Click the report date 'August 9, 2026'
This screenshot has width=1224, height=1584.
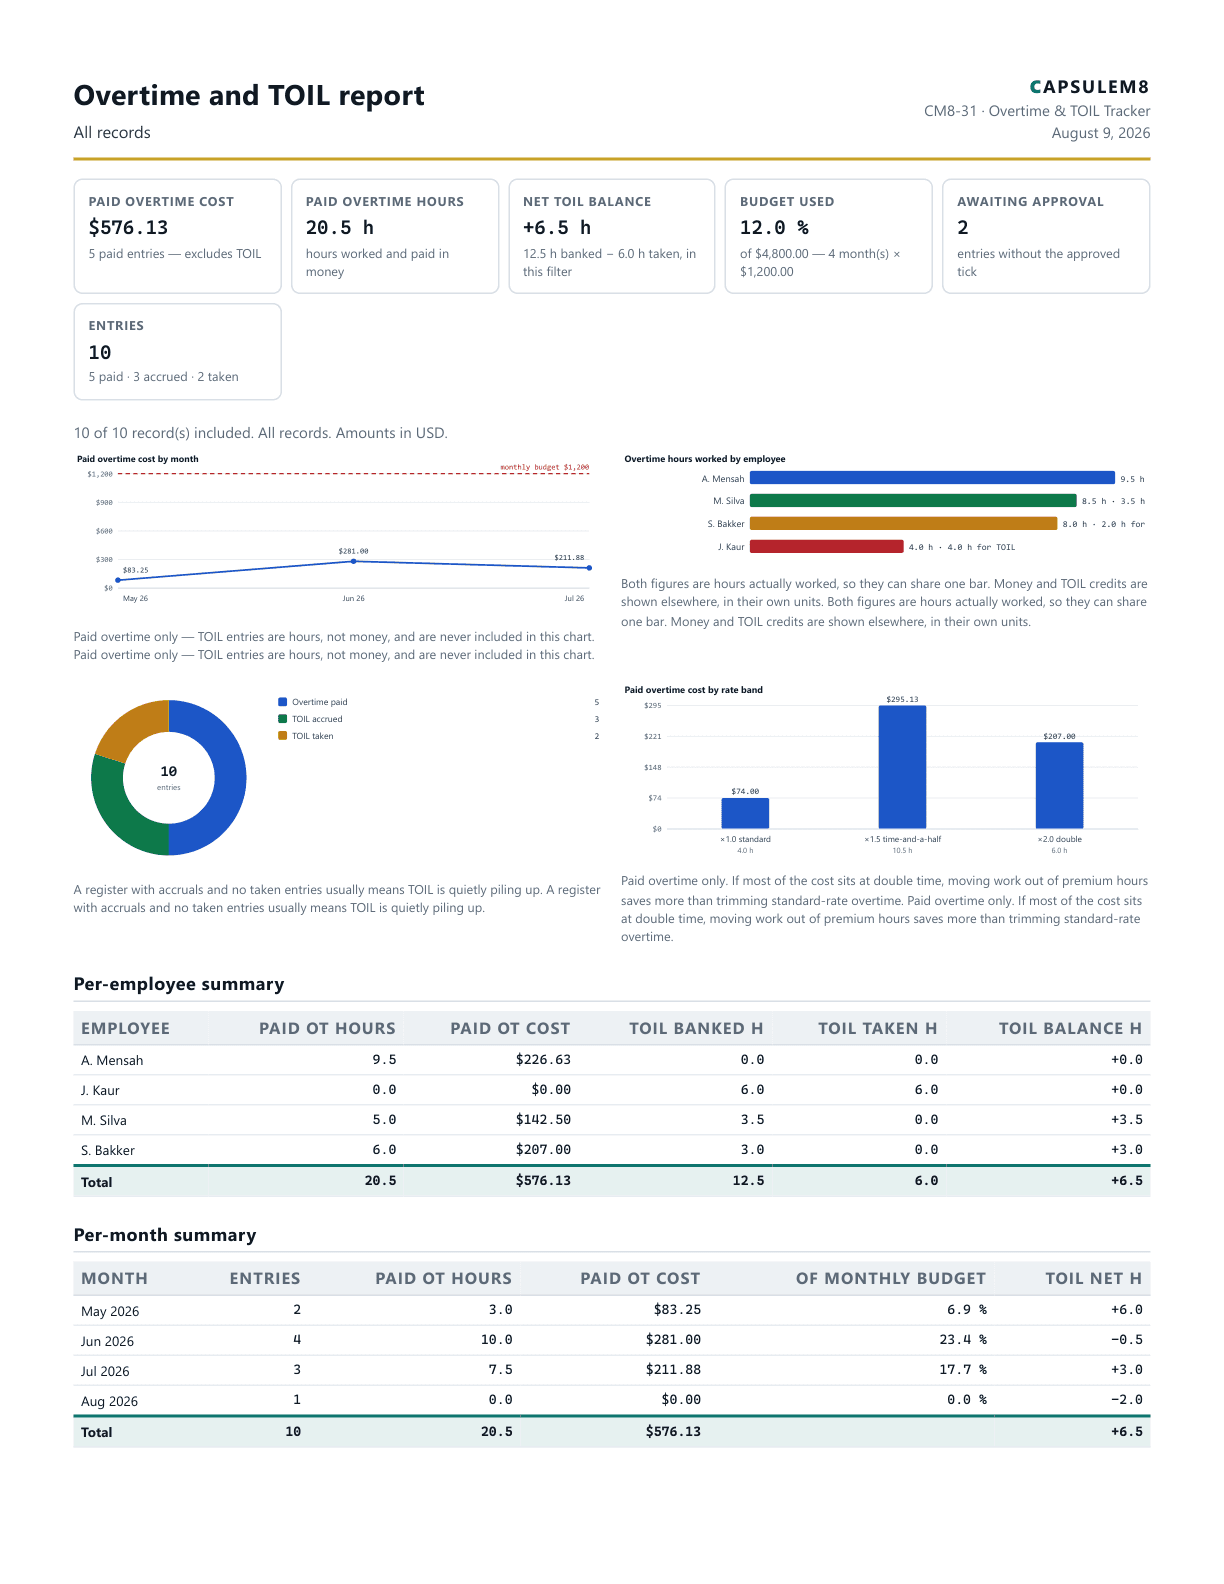coord(1100,133)
